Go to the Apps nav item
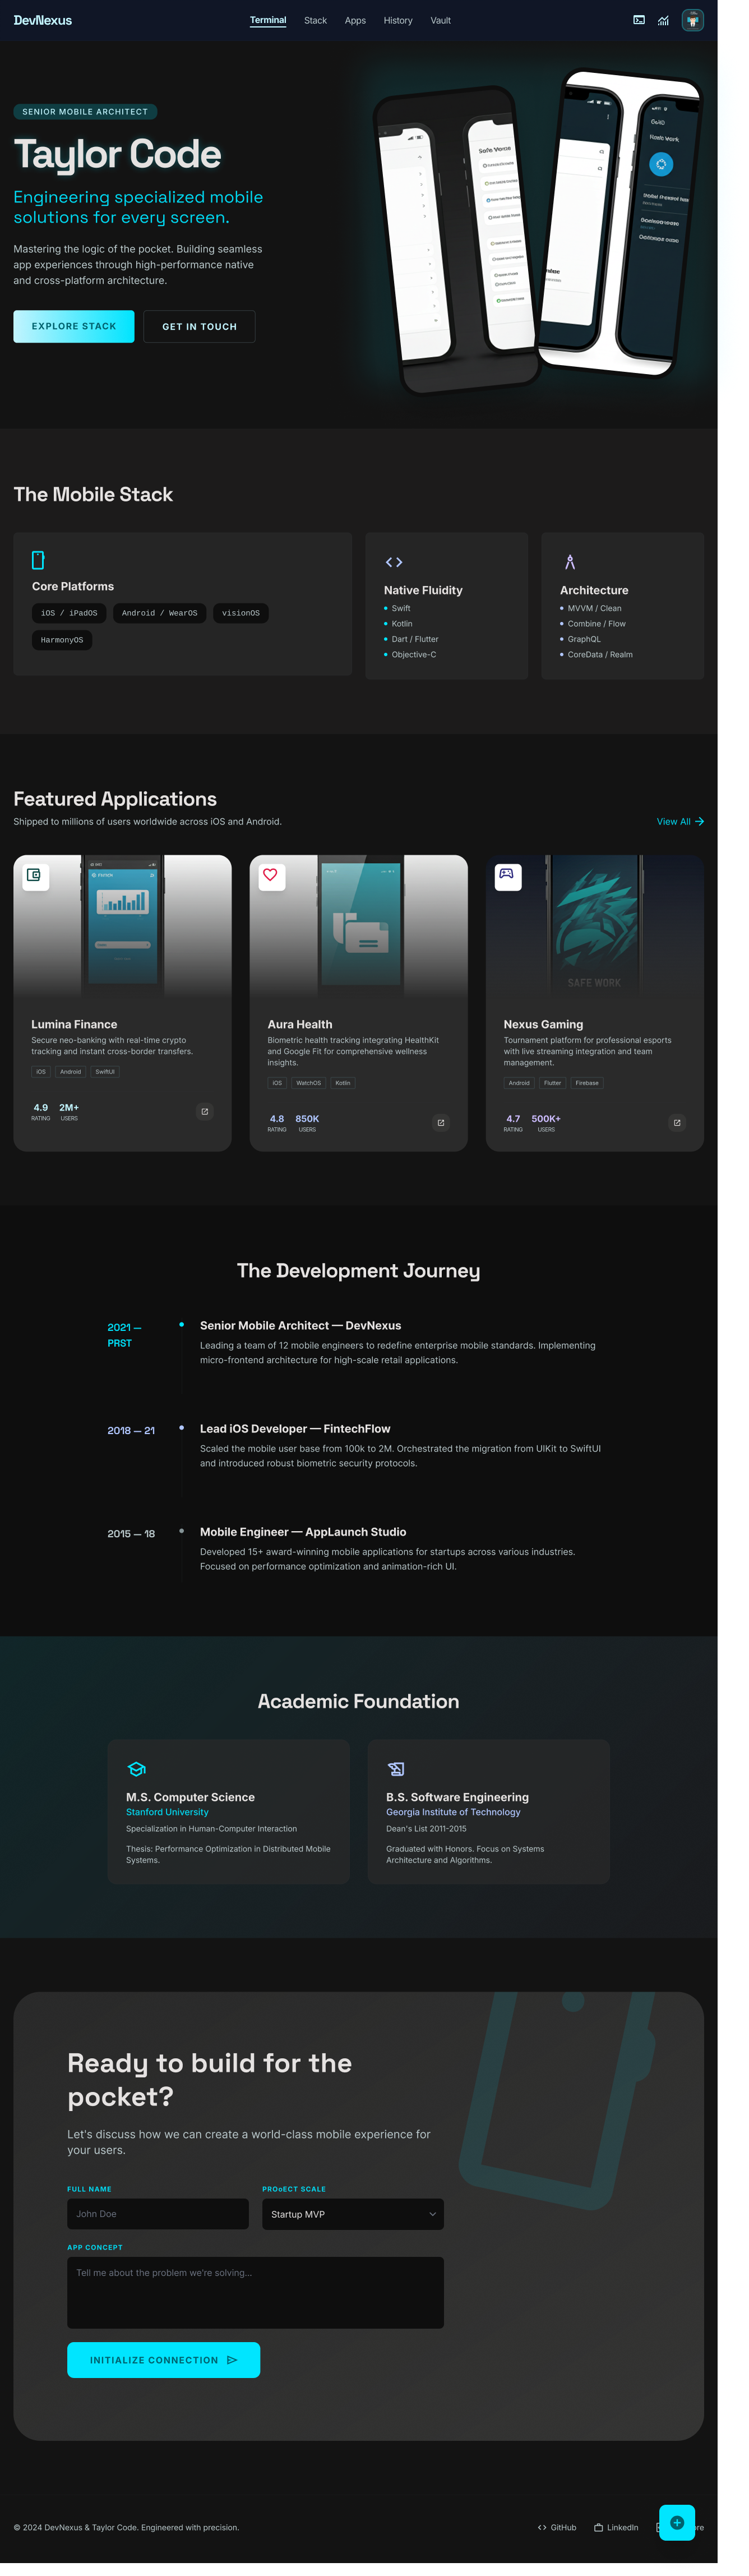749x2576 pixels. click(x=355, y=20)
